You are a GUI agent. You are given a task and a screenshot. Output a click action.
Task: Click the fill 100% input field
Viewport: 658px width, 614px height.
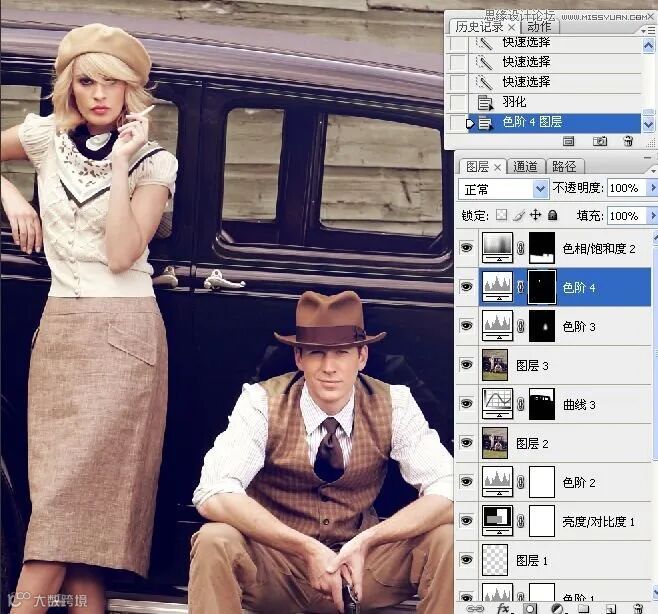click(627, 216)
